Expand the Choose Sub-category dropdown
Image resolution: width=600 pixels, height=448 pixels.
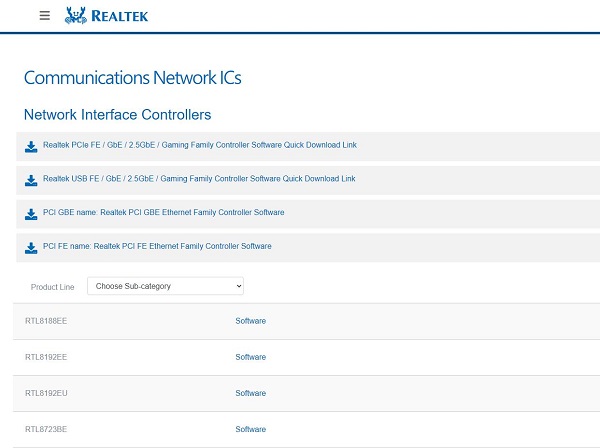pos(165,286)
